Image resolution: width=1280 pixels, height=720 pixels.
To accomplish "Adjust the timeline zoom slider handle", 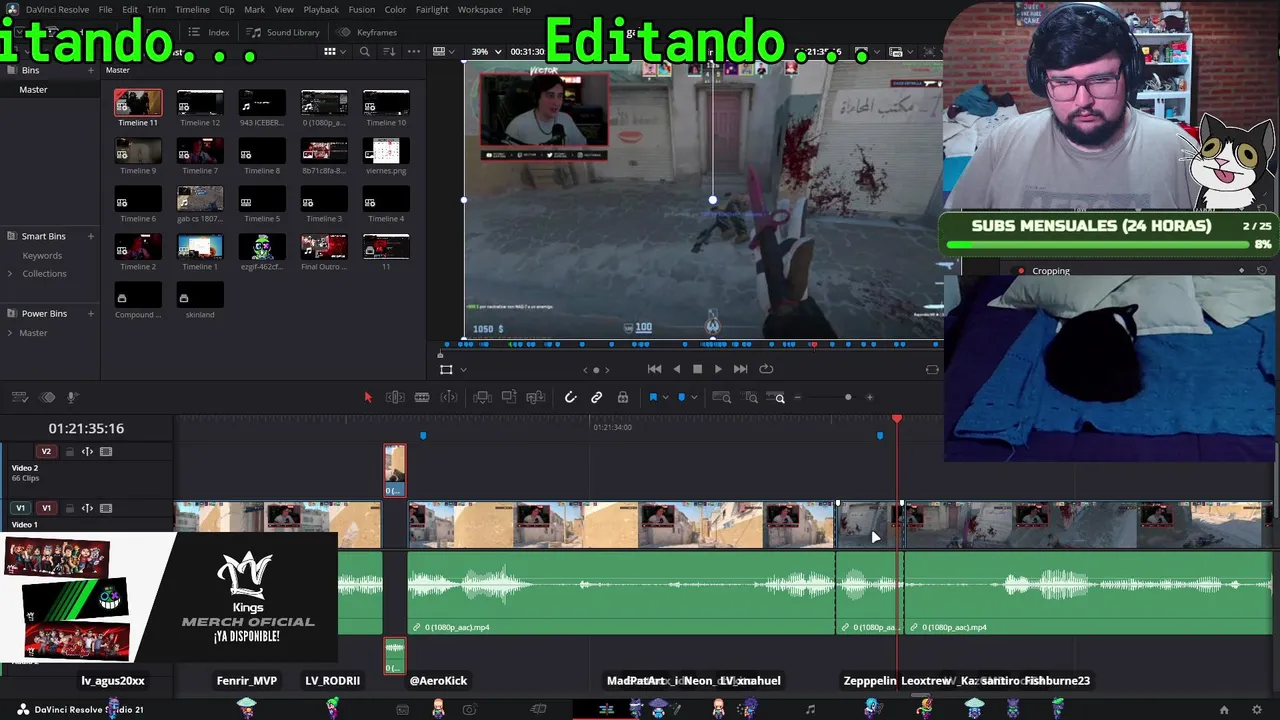I will [x=848, y=398].
